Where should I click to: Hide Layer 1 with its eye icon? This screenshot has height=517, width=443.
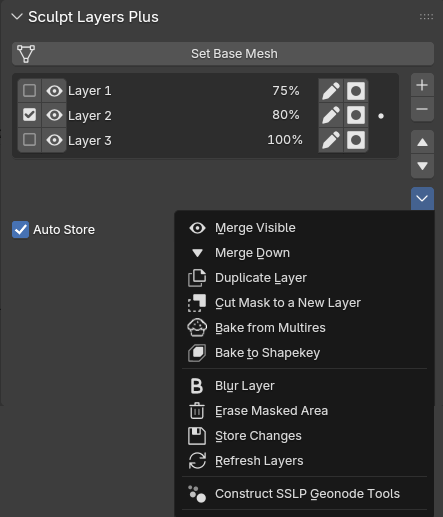(54, 91)
